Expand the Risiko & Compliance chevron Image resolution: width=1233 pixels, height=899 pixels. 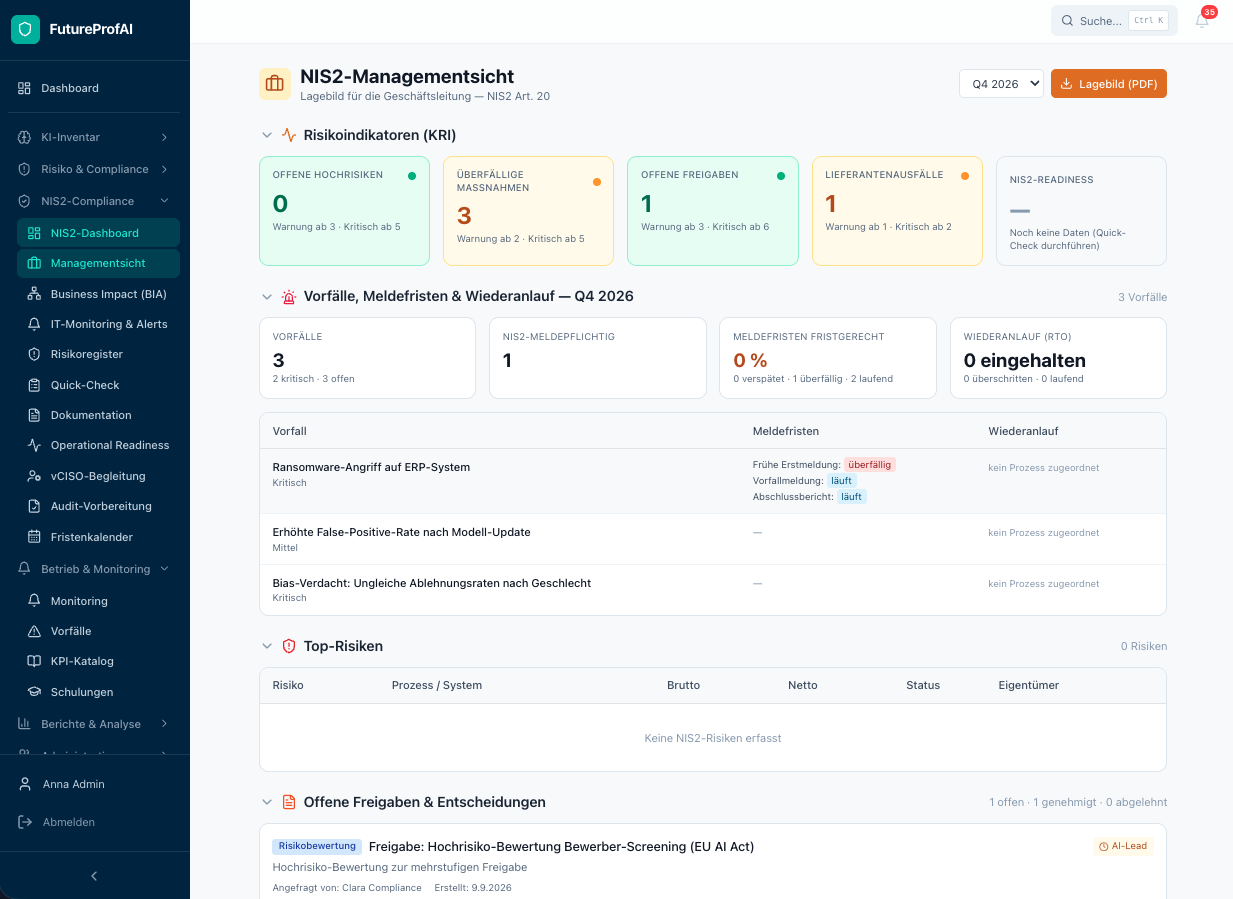pyautogui.click(x=164, y=169)
